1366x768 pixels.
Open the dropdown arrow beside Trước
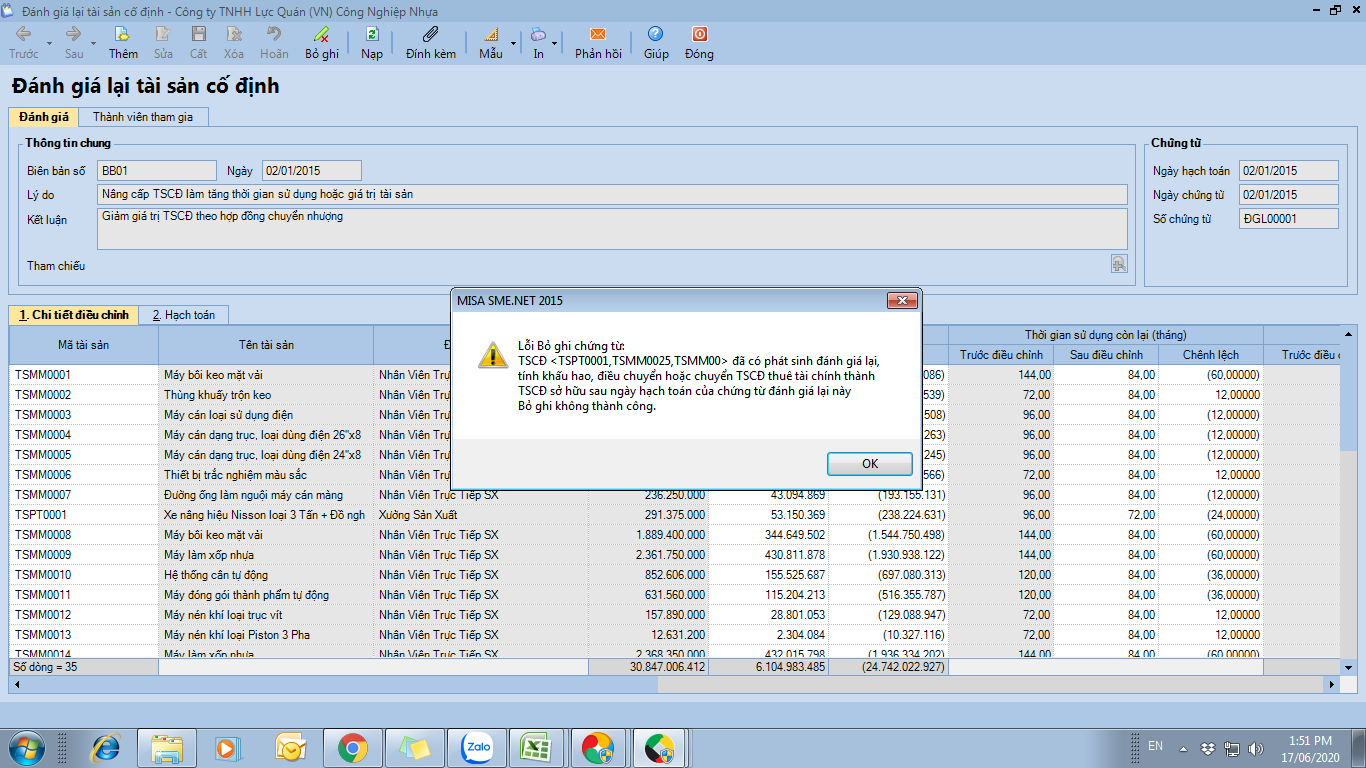(51, 43)
